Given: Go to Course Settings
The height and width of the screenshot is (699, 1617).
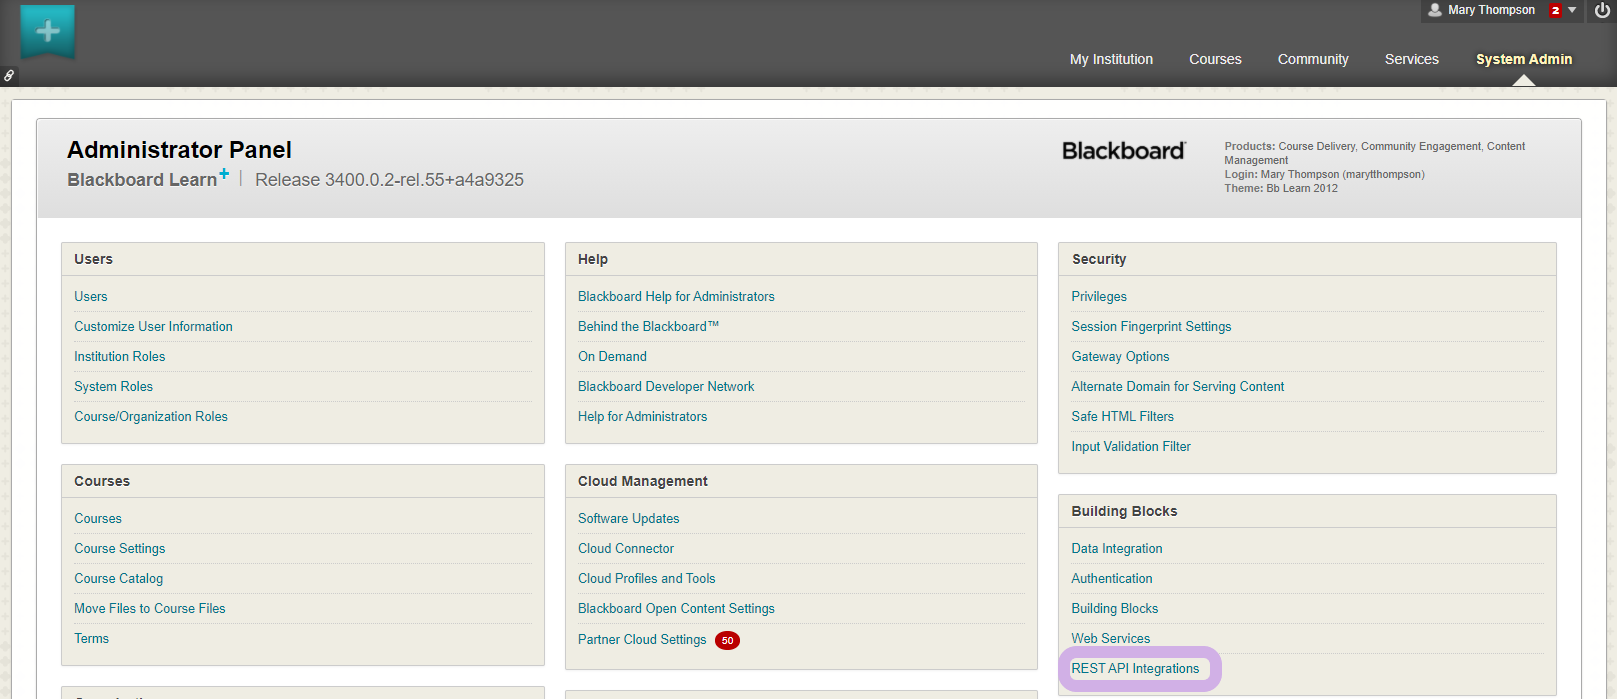Looking at the screenshot, I should pyautogui.click(x=119, y=548).
